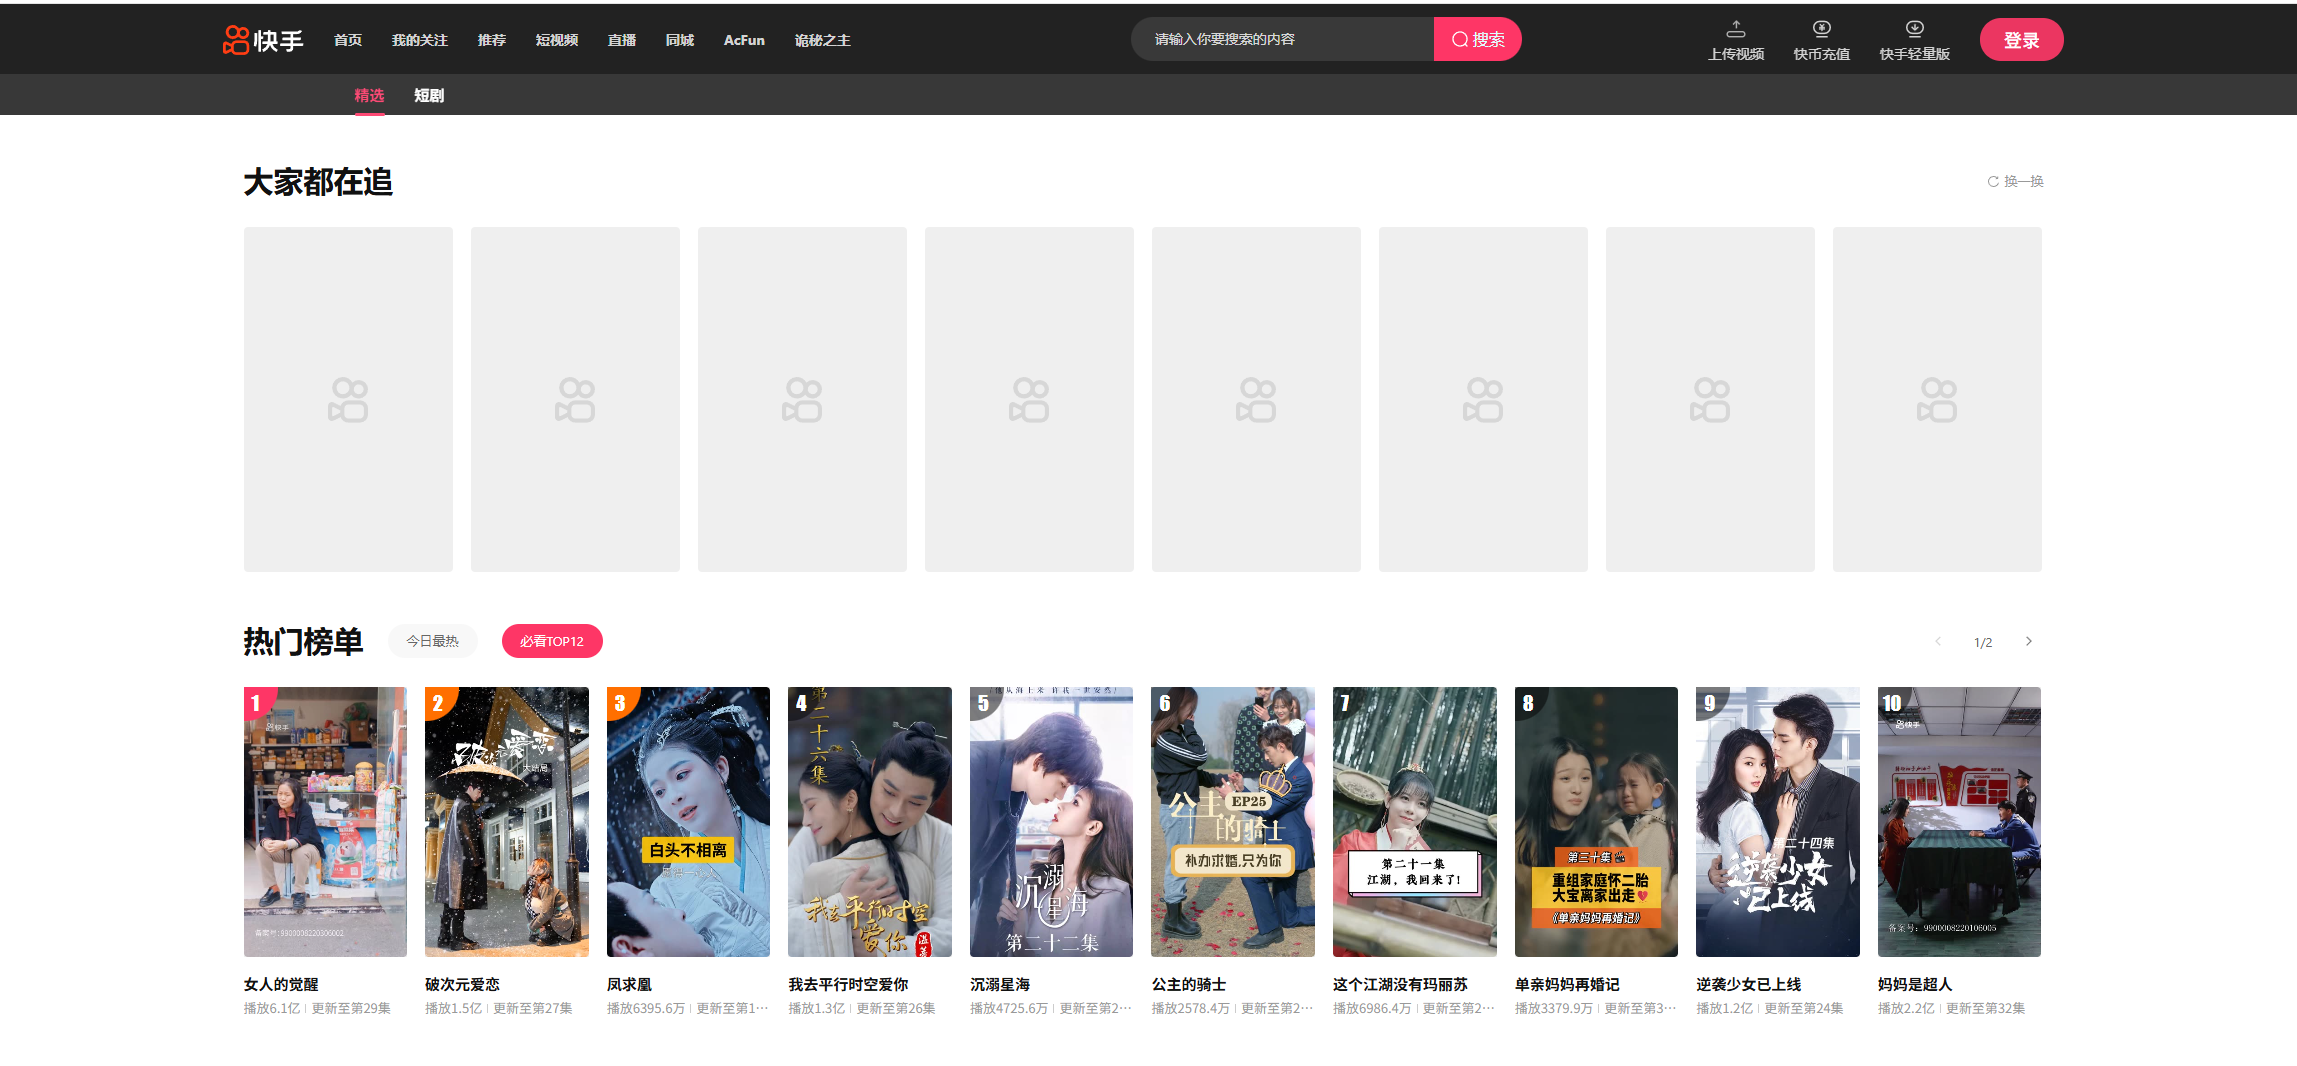Open 破次元爱恋 poster ranked 2
The height and width of the screenshot is (1066, 2297).
pos(507,822)
